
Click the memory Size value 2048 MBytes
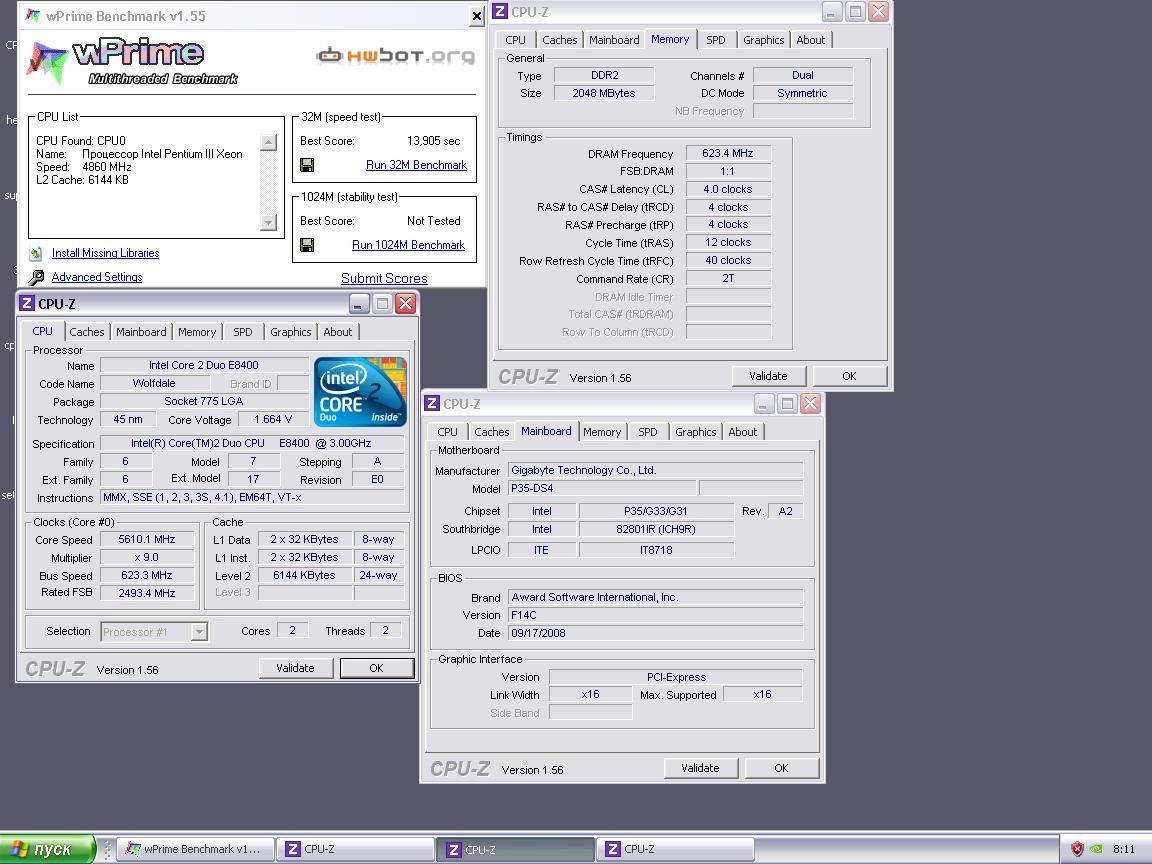[x=603, y=93]
